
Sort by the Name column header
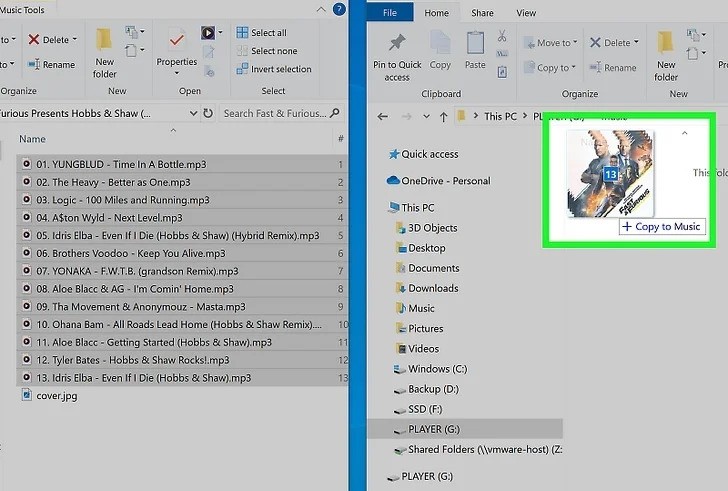32,139
